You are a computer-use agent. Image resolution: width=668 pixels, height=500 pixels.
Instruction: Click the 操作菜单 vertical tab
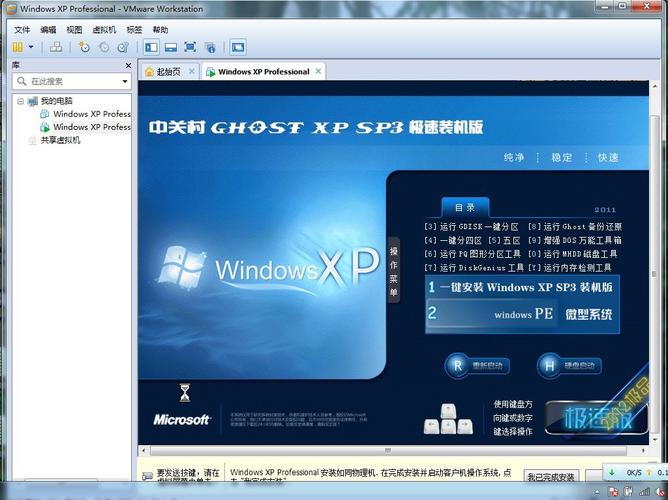point(394,270)
